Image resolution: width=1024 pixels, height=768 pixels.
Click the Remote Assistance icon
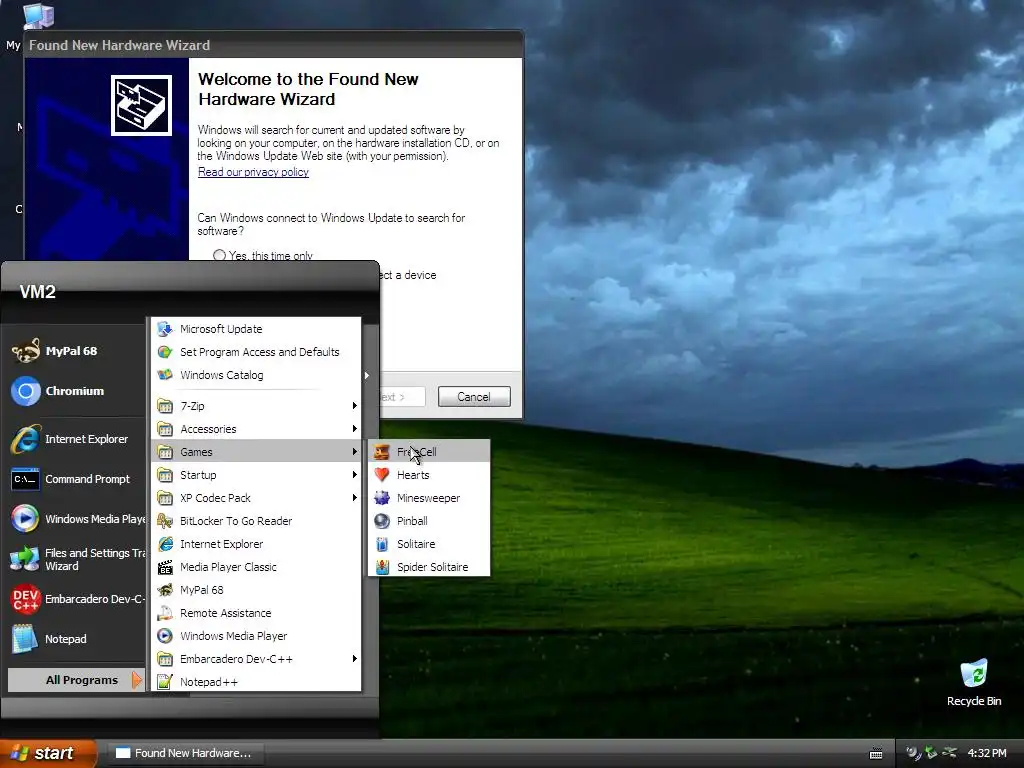tap(165, 613)
